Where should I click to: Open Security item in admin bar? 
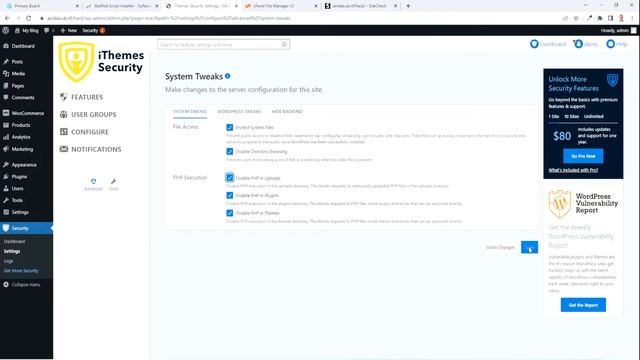(x=93, y=30)
